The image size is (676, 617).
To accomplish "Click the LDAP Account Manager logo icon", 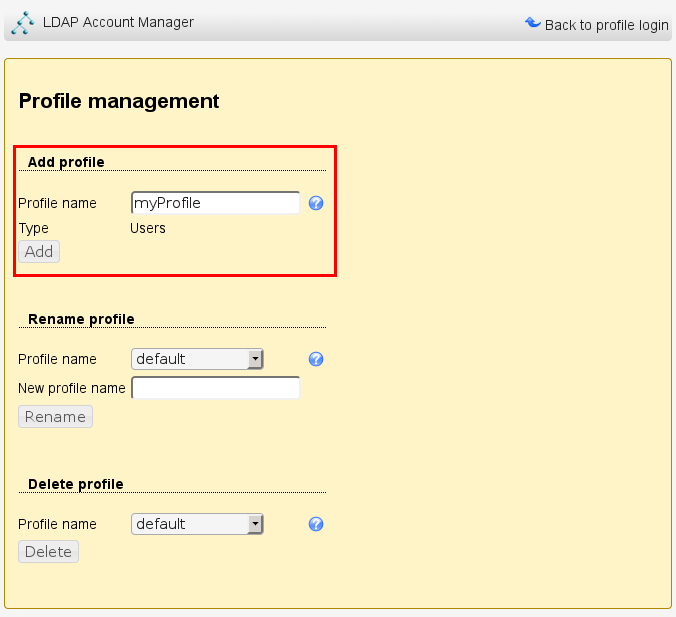I will point(22,22).
